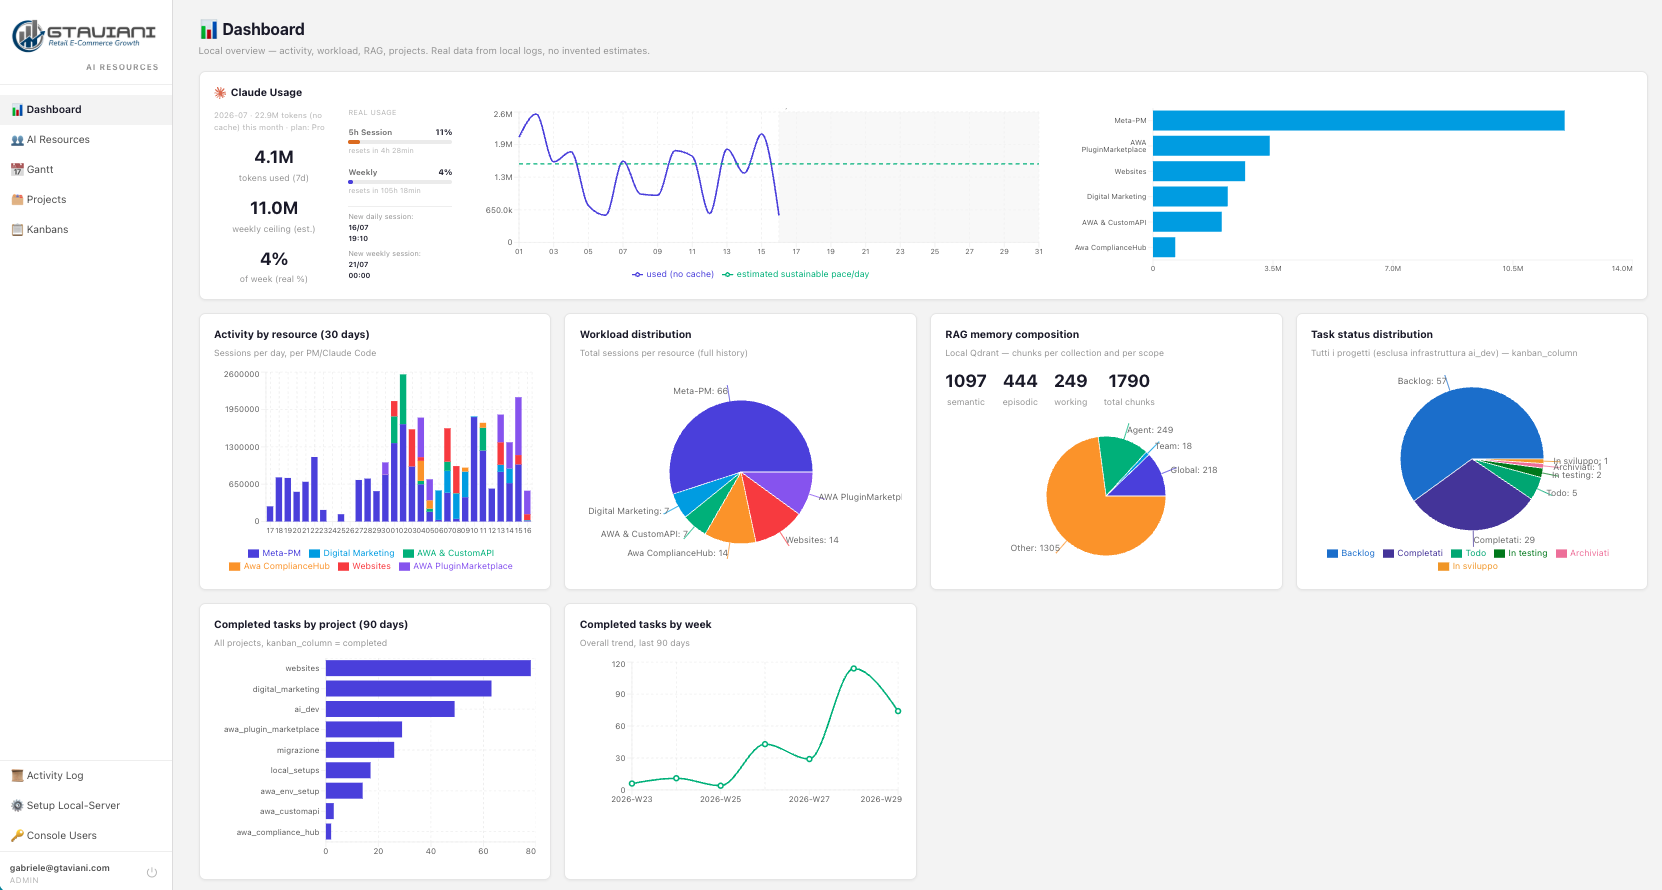Click 'Completed tasks by week' heading
Viewport: 1662px width, 890px height.
point(646,624)
